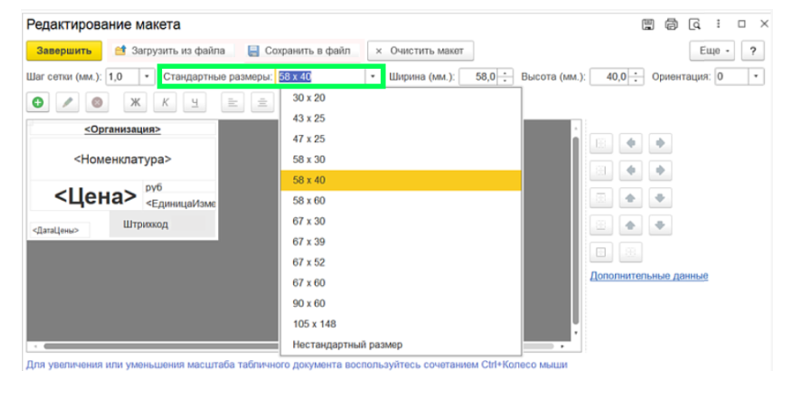Image resolution: width=793 pixels, height=394 pixels.
Task: Open the three-dot menu in title bar
Action: (x=718, y=24)
